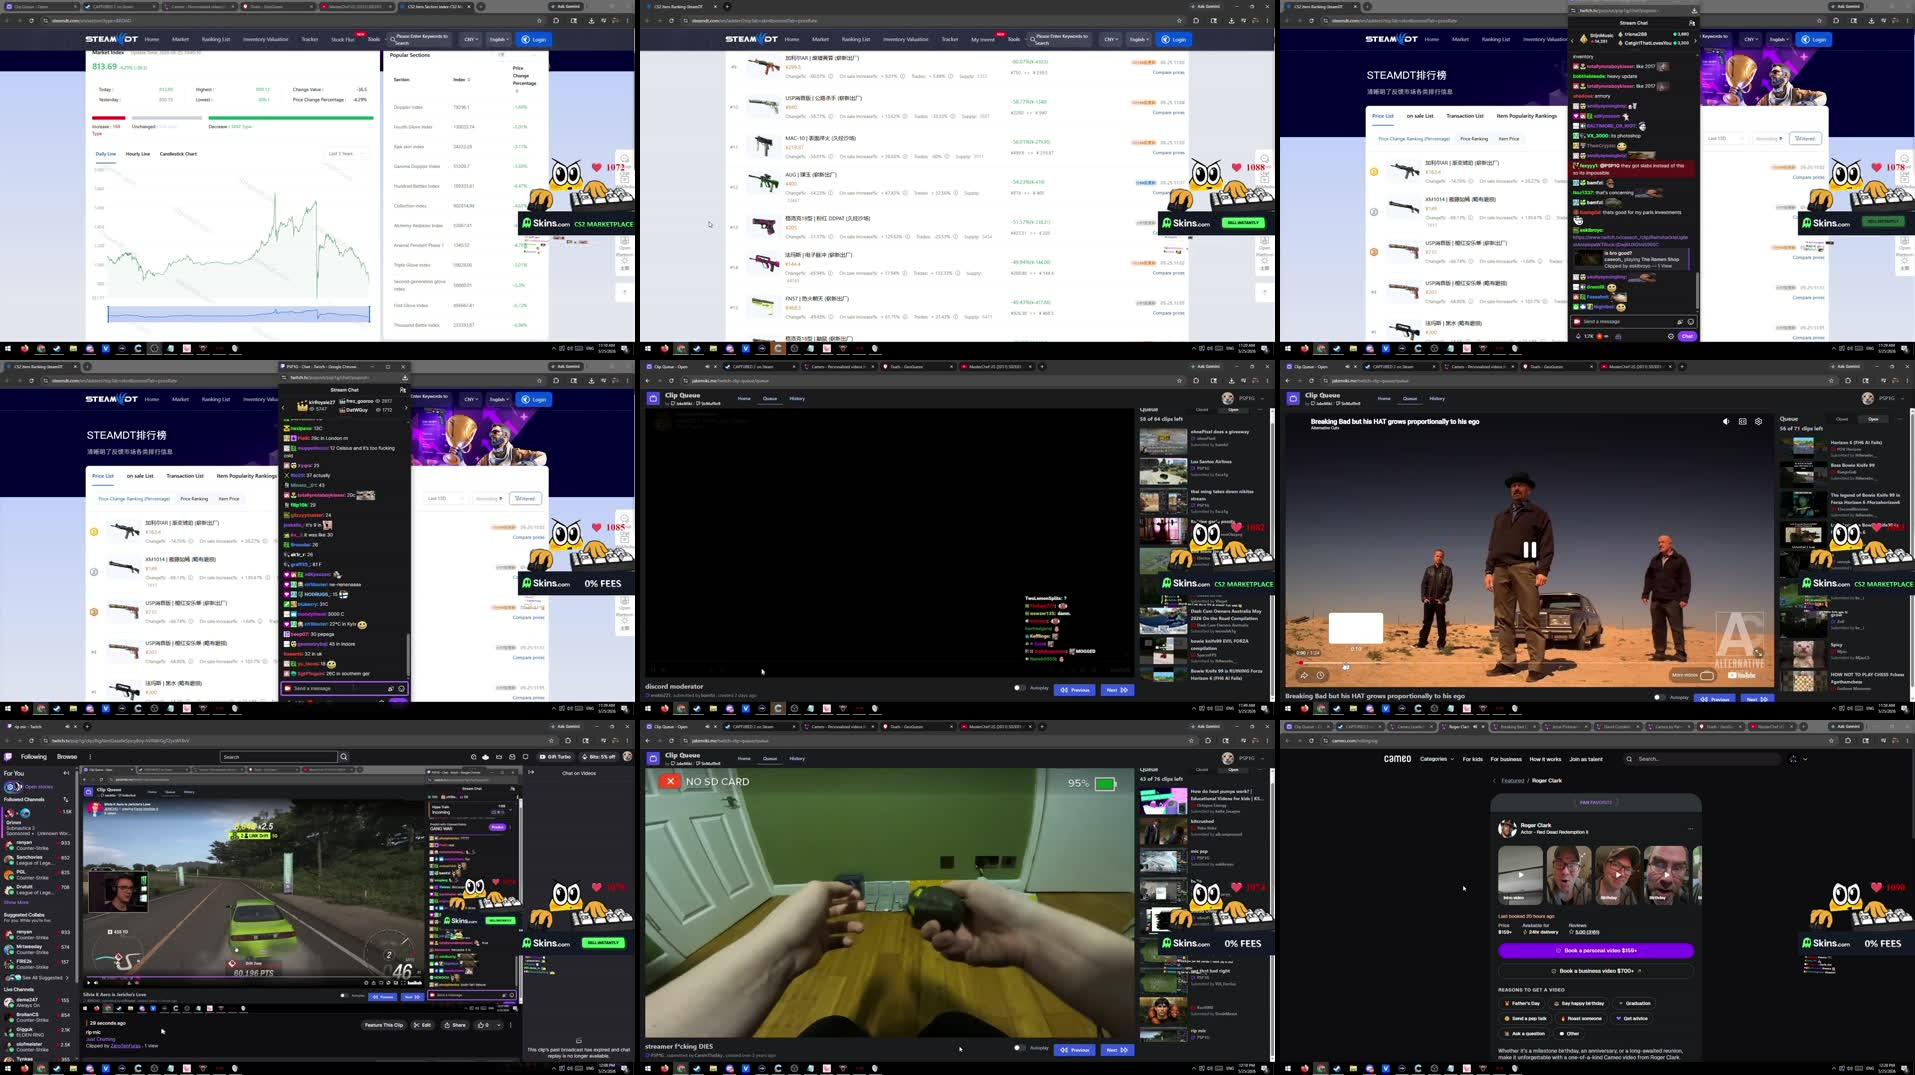The height and width of the screenshot is (1075, 1915).
Task: Open Featured breadcrumb link on Cameo
Action: click(1512, 781)
